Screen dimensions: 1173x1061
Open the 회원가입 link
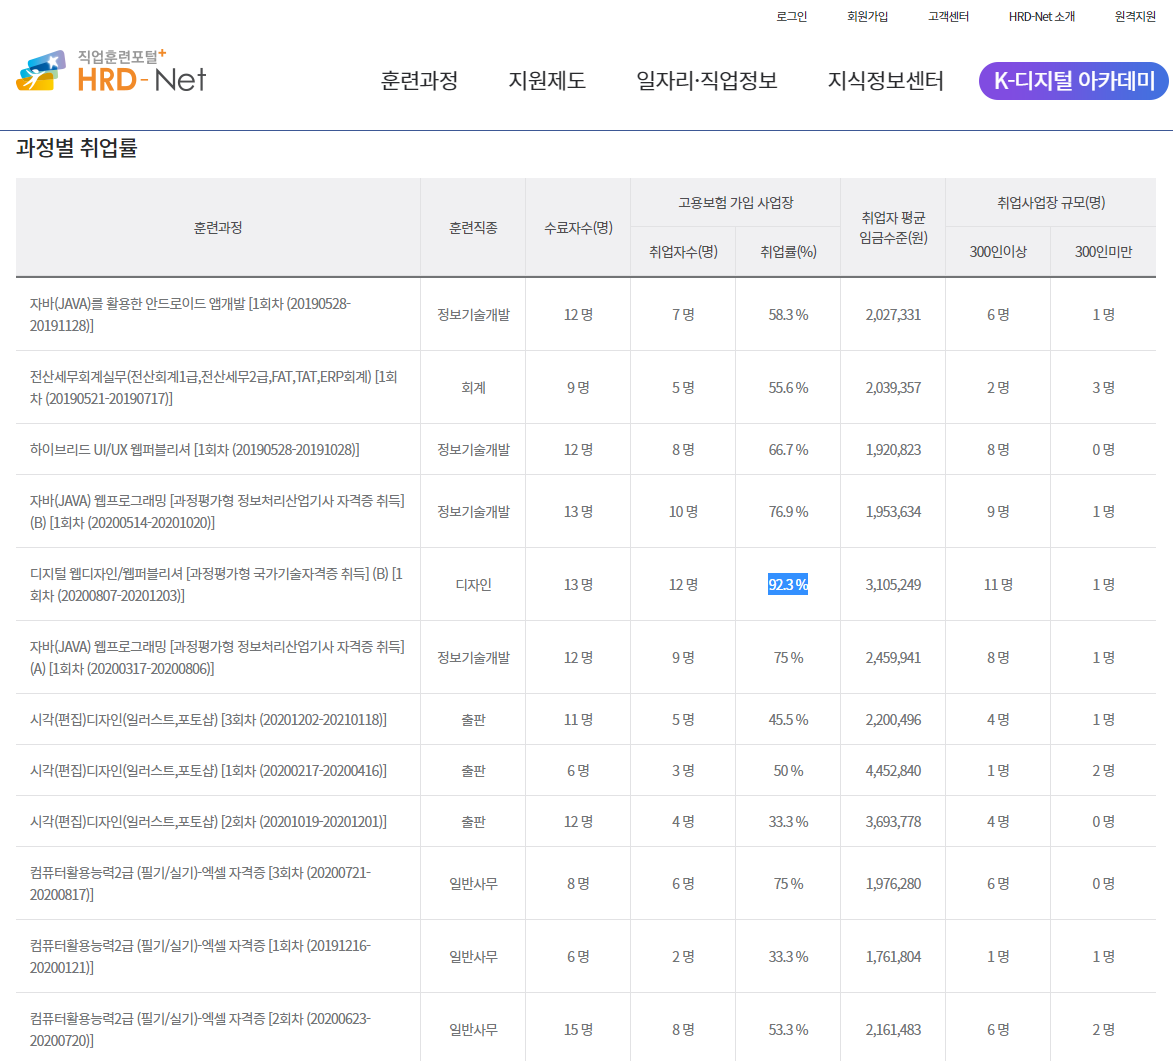(867, 16)
